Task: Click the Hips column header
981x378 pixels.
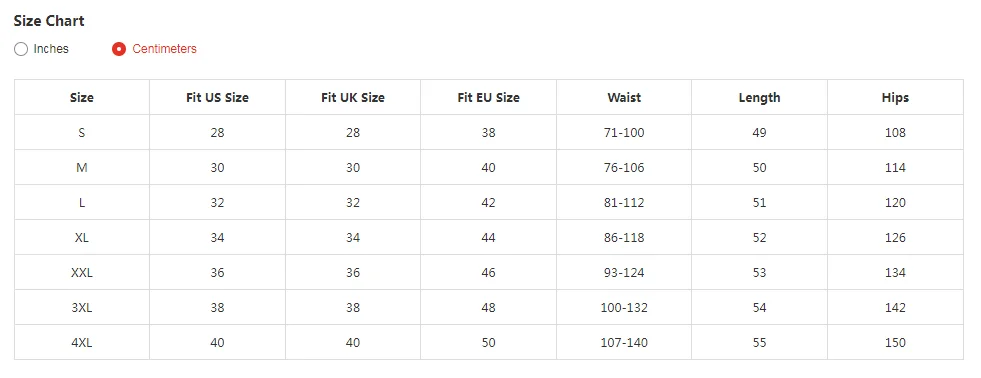Action: tap(895, 98)
